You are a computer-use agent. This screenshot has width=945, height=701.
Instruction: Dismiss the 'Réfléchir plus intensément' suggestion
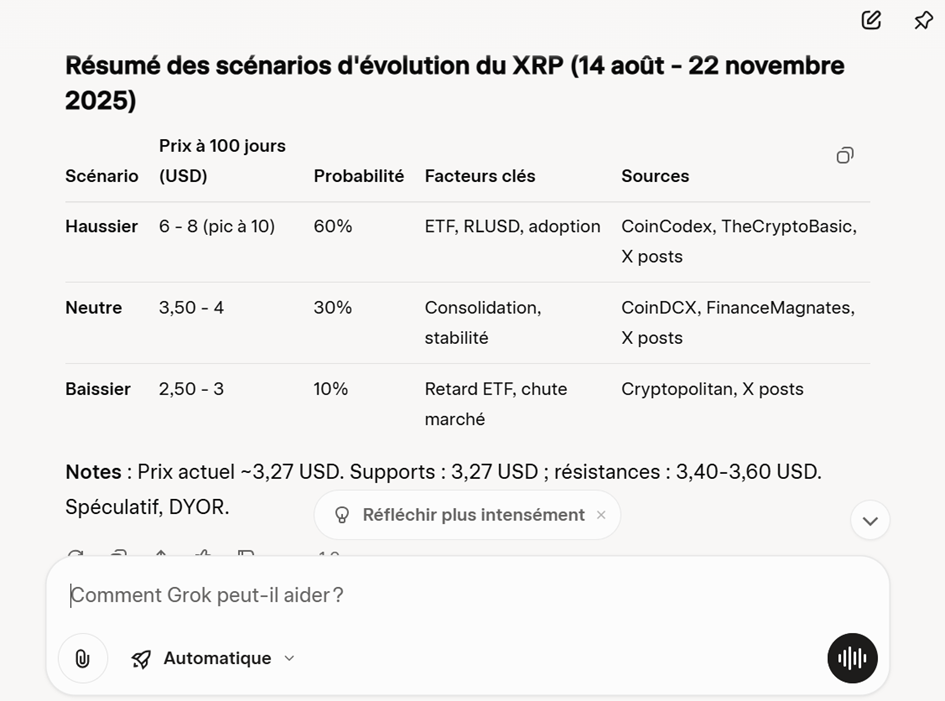tap(601, 515)
